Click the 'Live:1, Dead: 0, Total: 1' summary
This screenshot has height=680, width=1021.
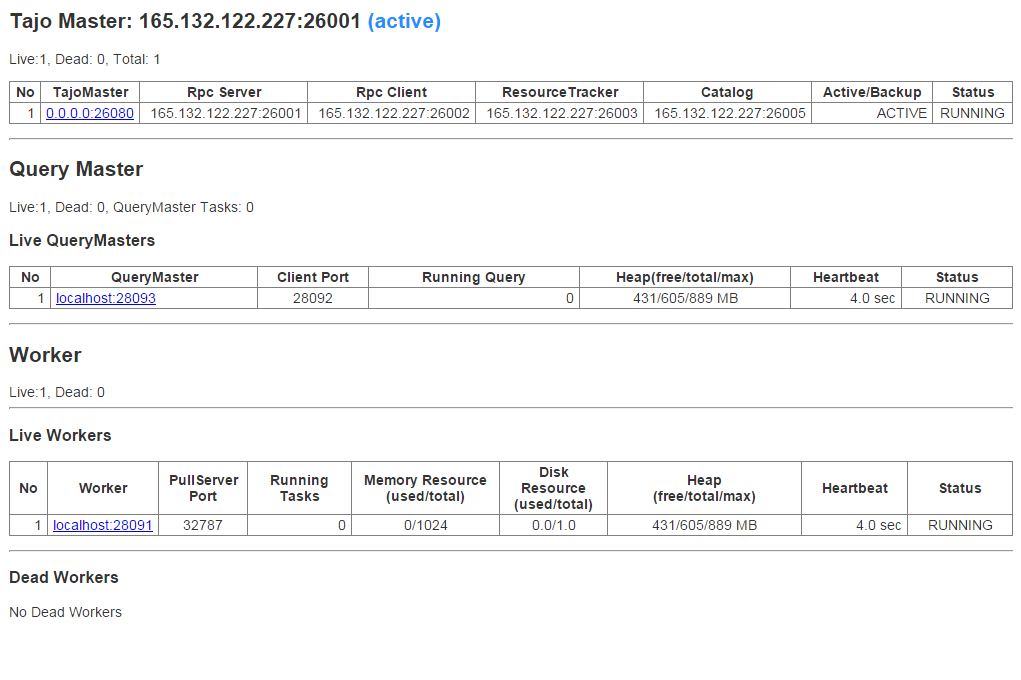coord(85,59)
